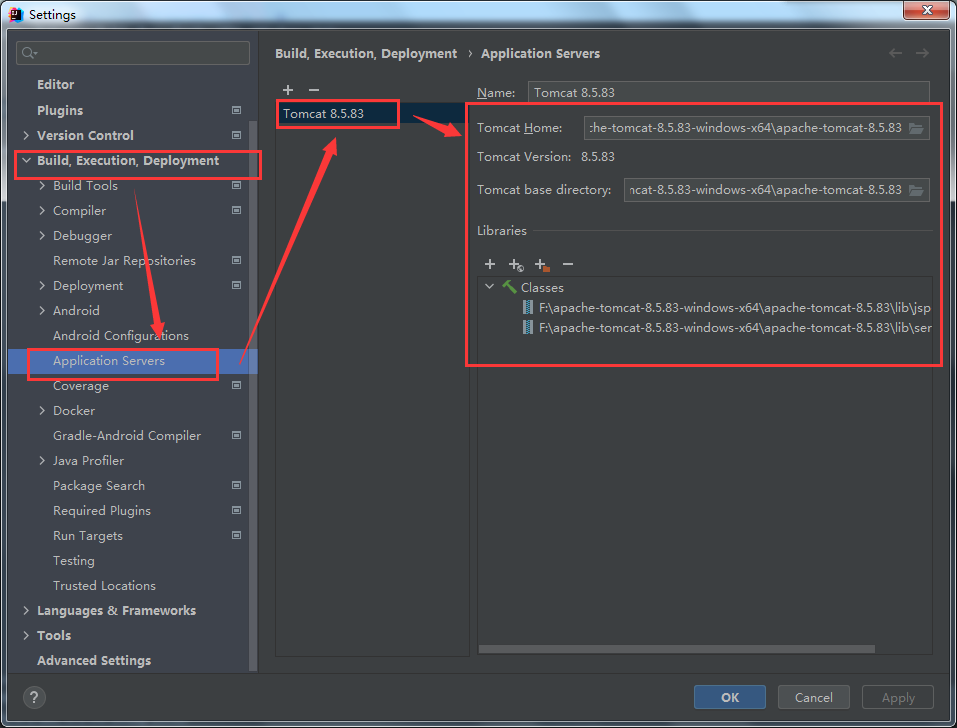Expand the Android node

tap(42, 310)
